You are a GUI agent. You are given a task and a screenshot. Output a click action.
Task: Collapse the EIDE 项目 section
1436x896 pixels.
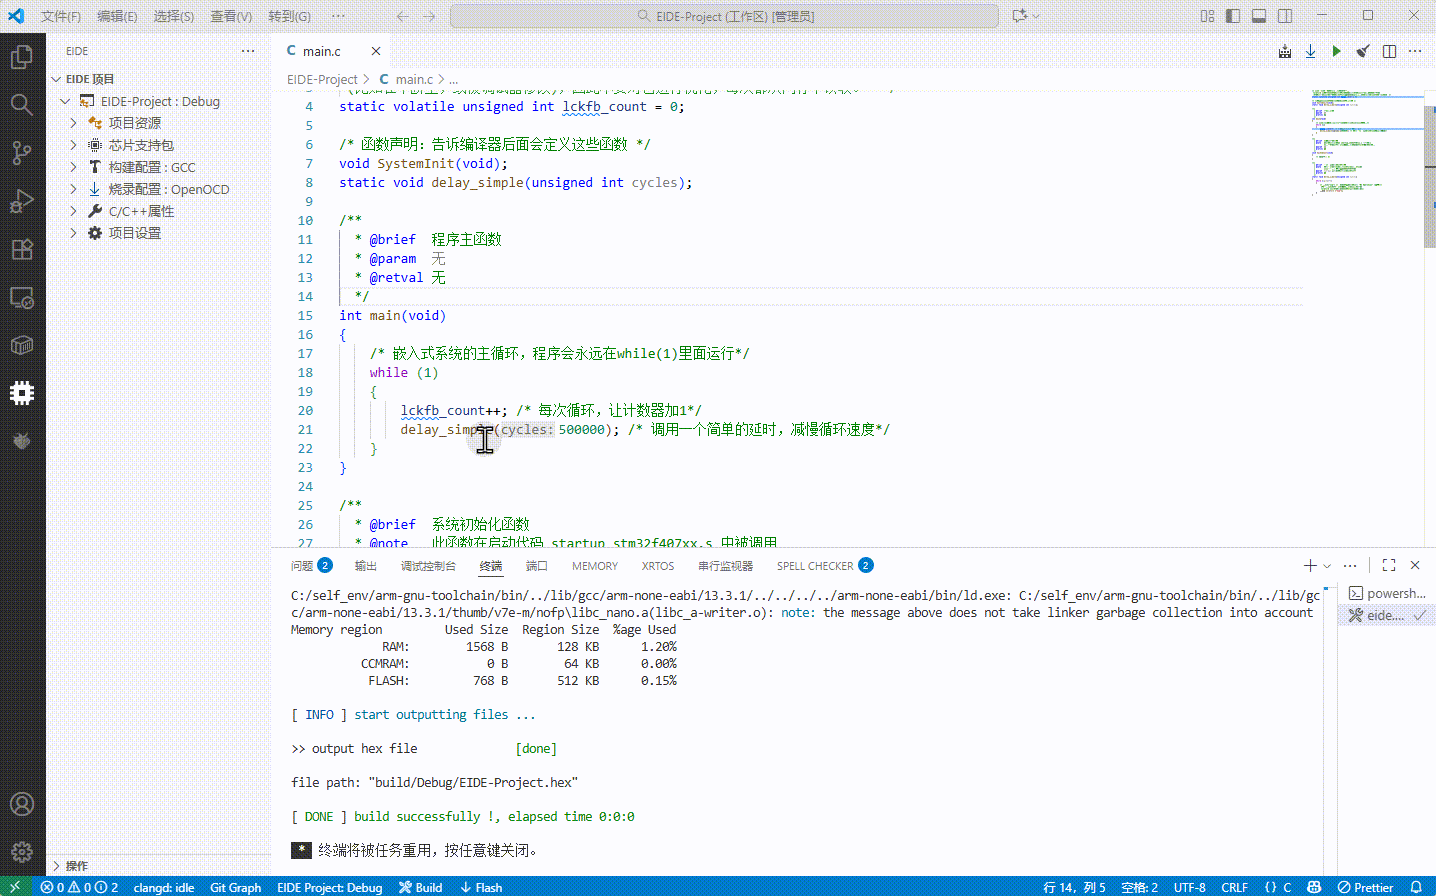(x=57, y=79)
